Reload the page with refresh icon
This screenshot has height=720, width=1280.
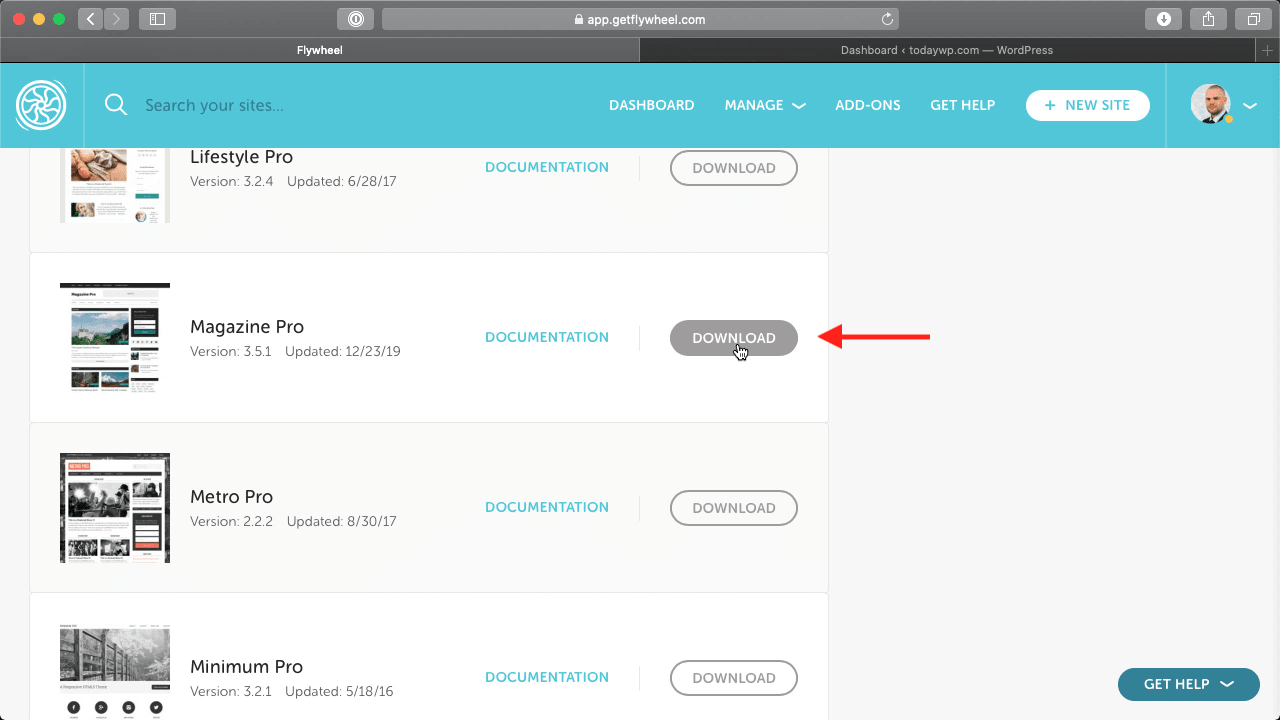pos(887,19)
